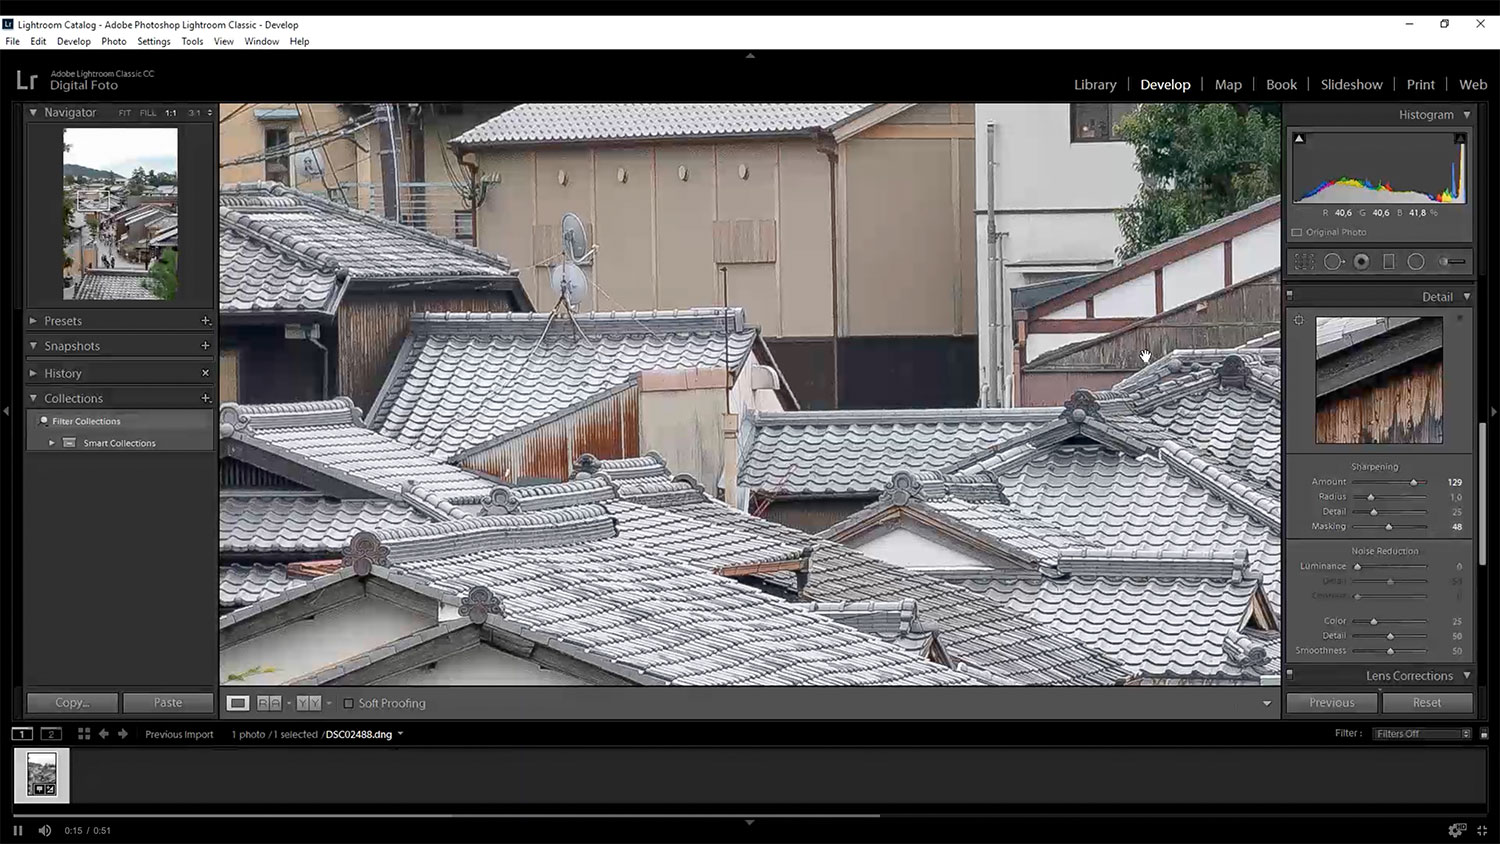Click the Copy... button
The width and height of the screenshot is (1500, 844).
point(72,703)
